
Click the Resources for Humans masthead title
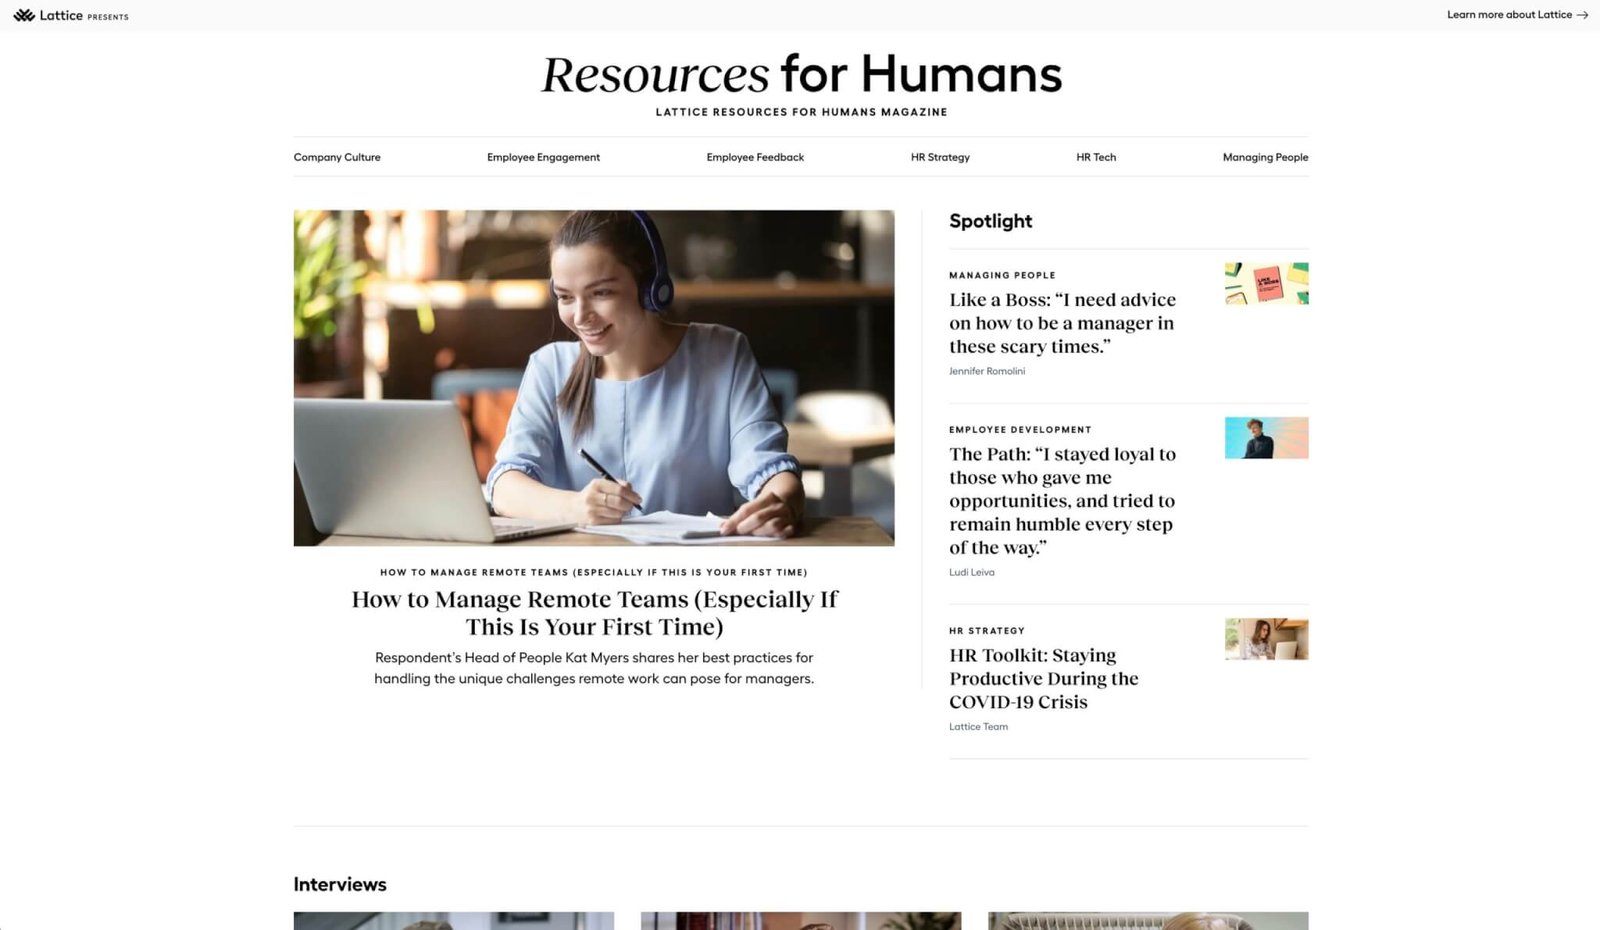pyautogui.click(x=801, y=75)
